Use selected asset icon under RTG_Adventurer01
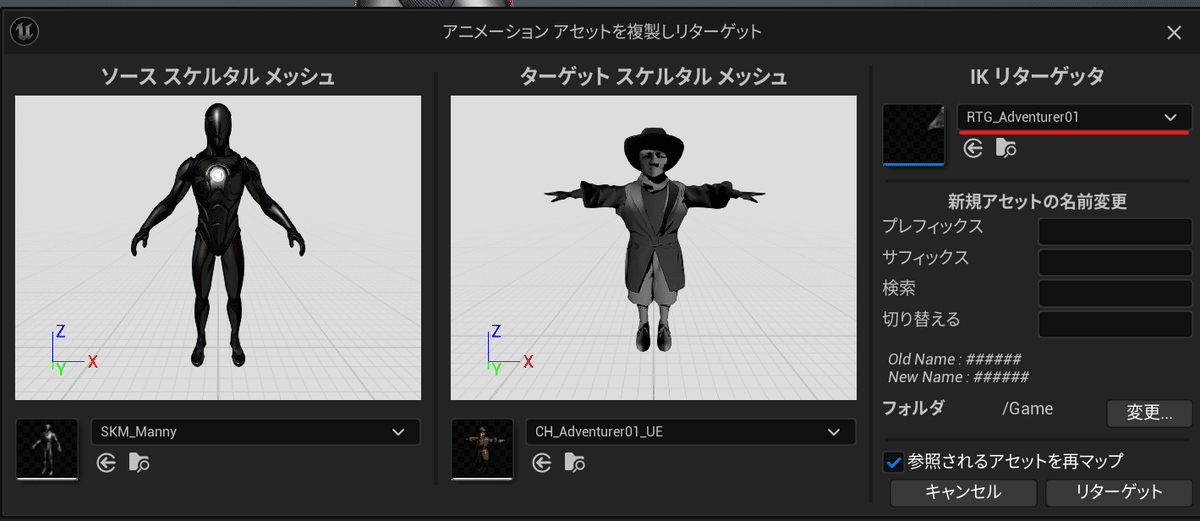Image resolution: width=1200 pixels, height=521 pixels. pos(973,149)
